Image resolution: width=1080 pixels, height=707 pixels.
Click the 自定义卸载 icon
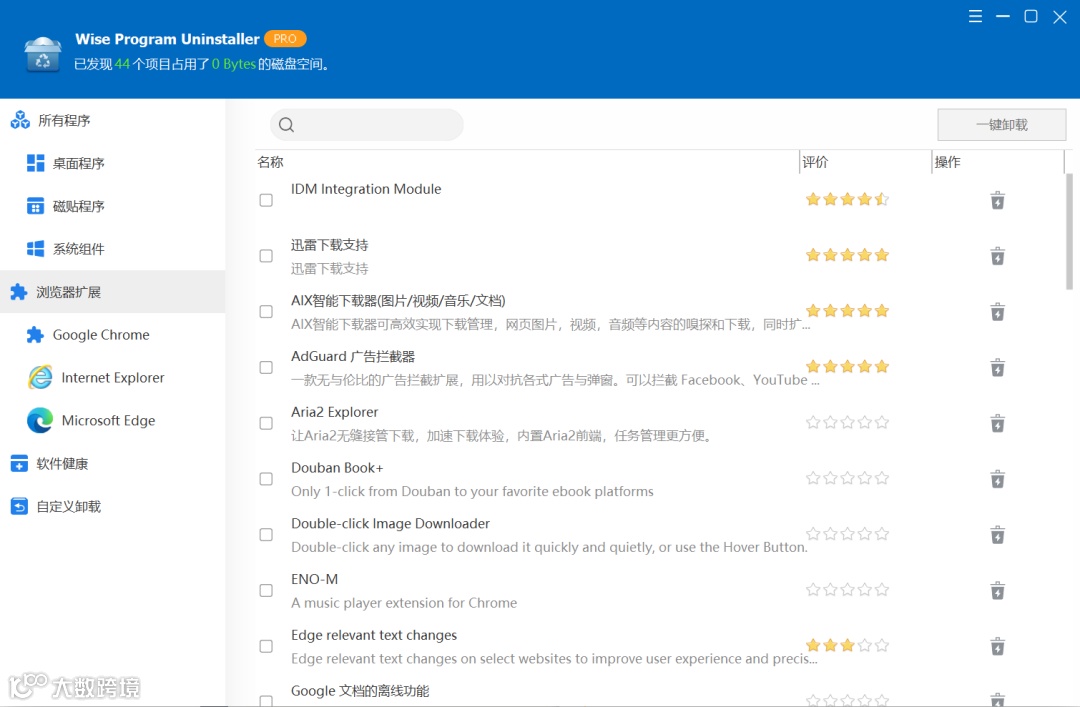coord(19,506)
